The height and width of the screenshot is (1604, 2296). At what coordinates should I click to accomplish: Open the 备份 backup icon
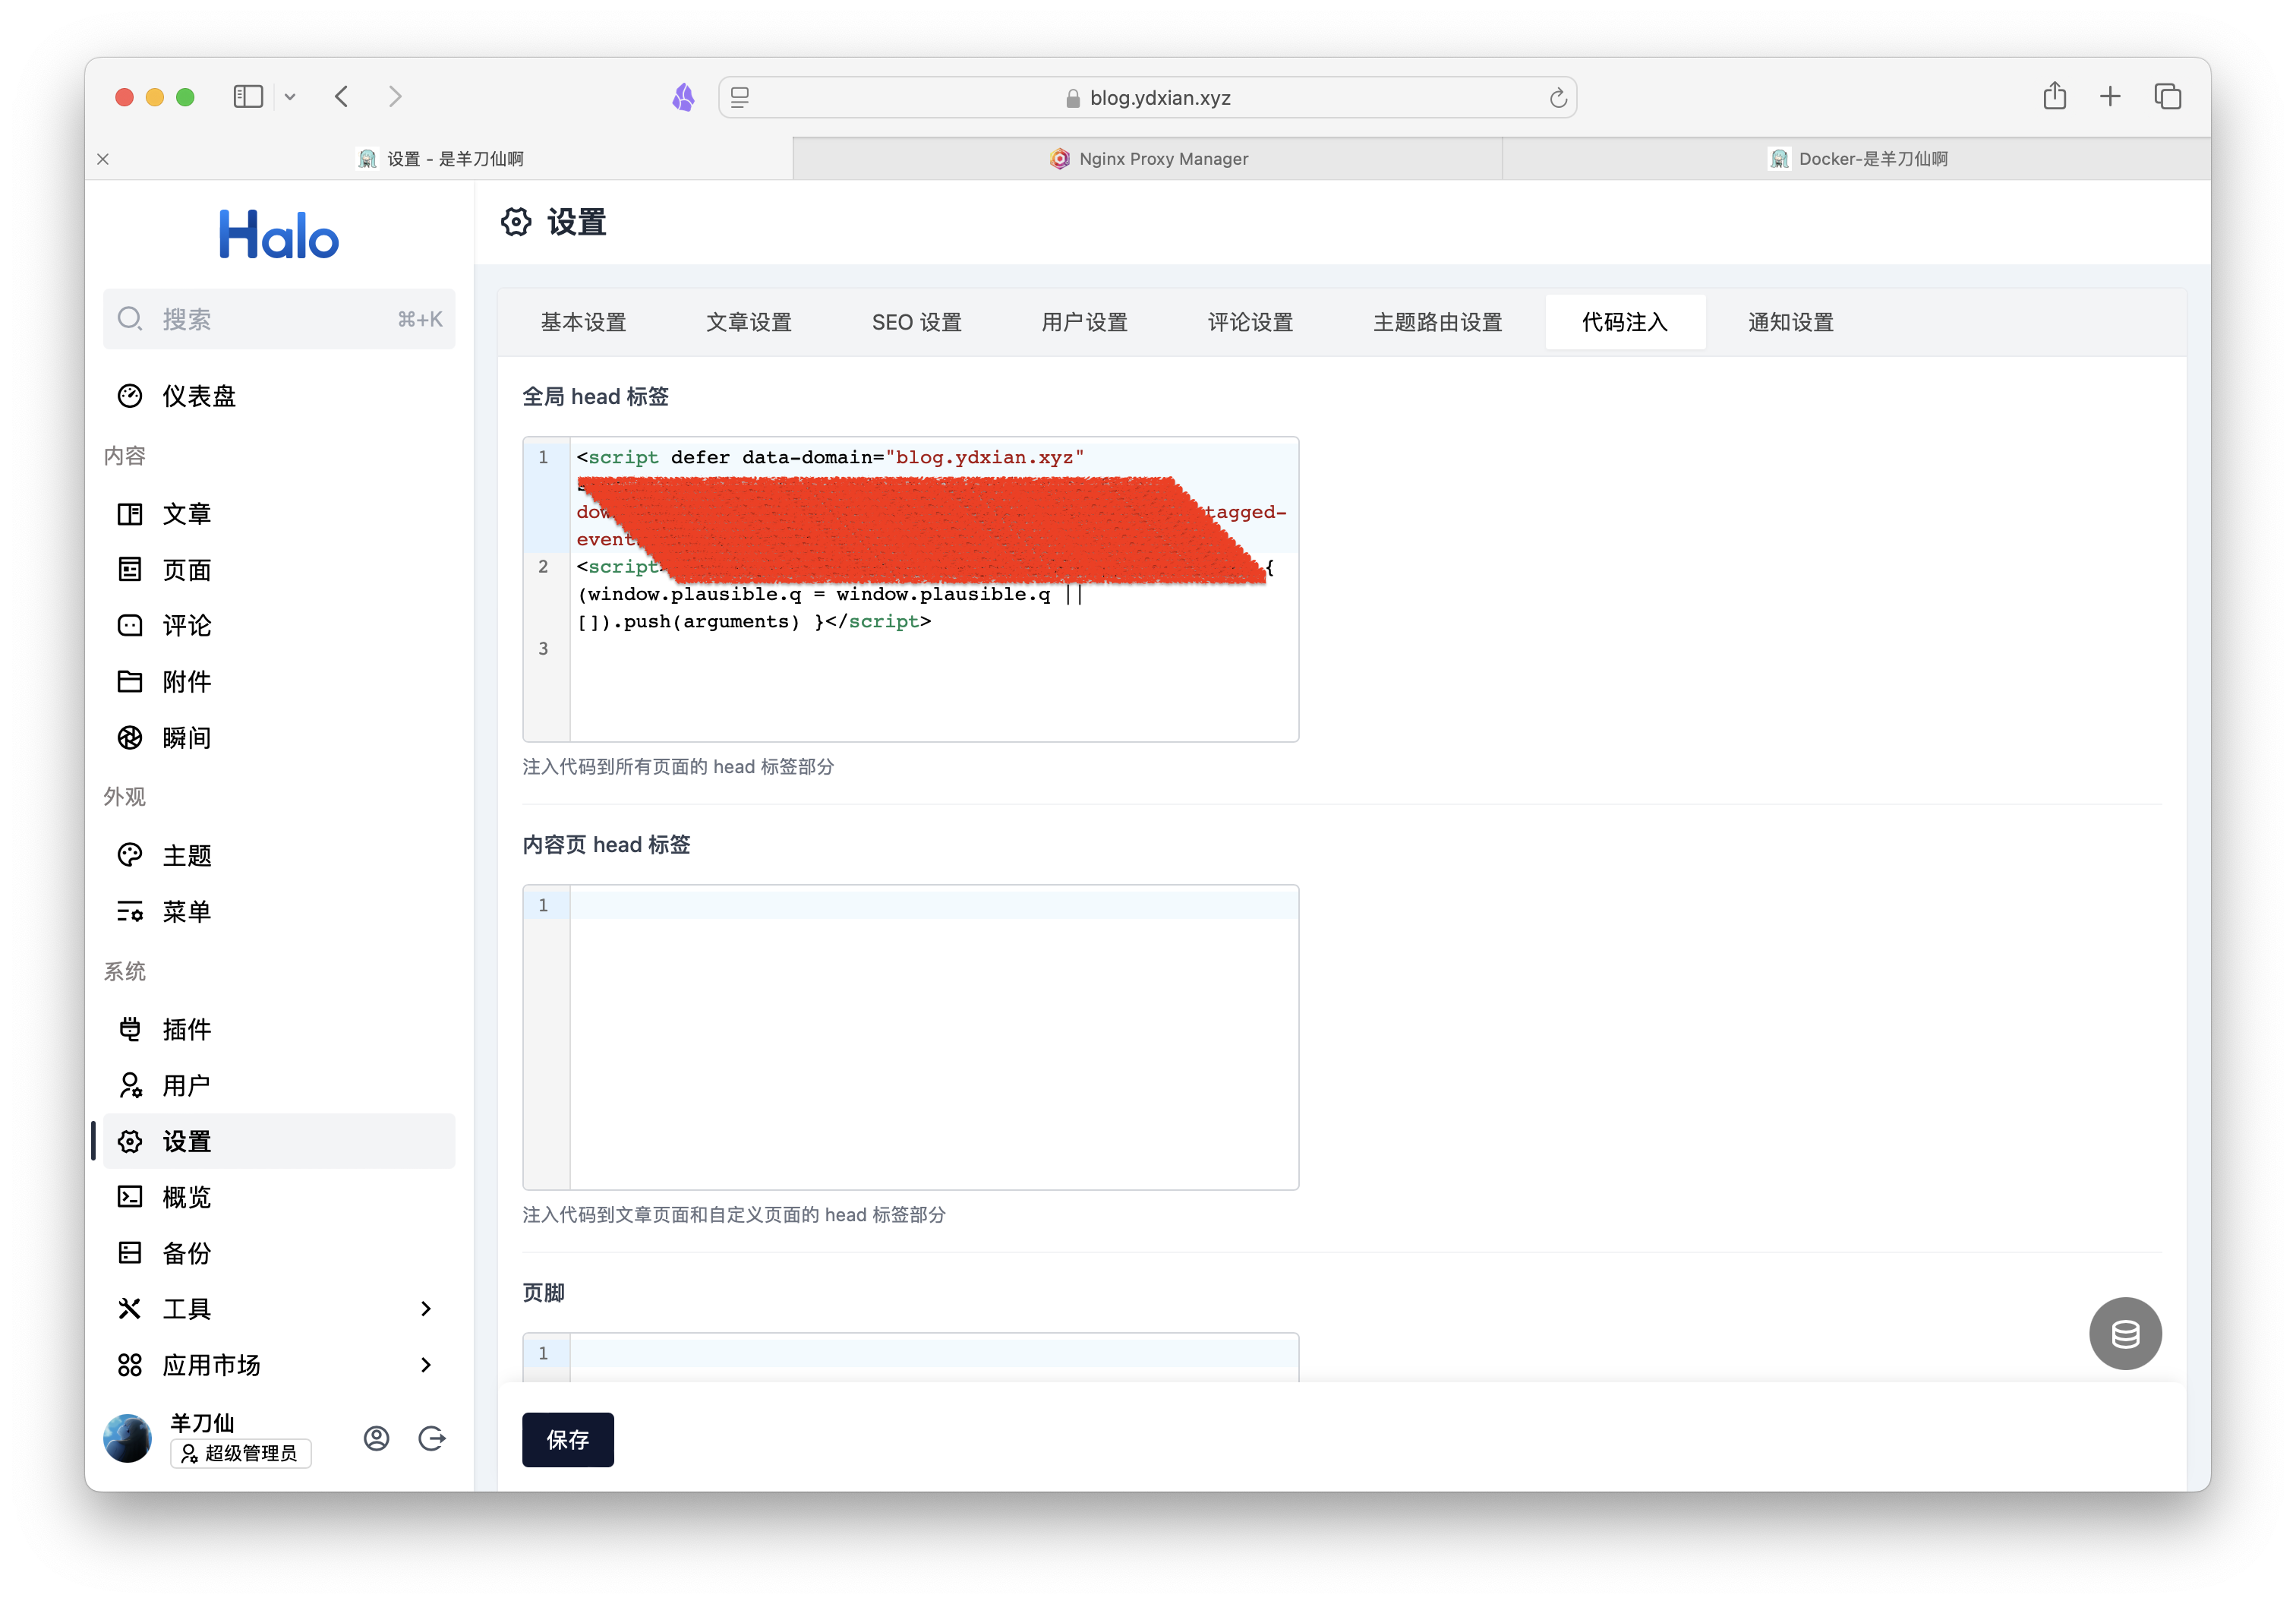[x=130, y=1253]
